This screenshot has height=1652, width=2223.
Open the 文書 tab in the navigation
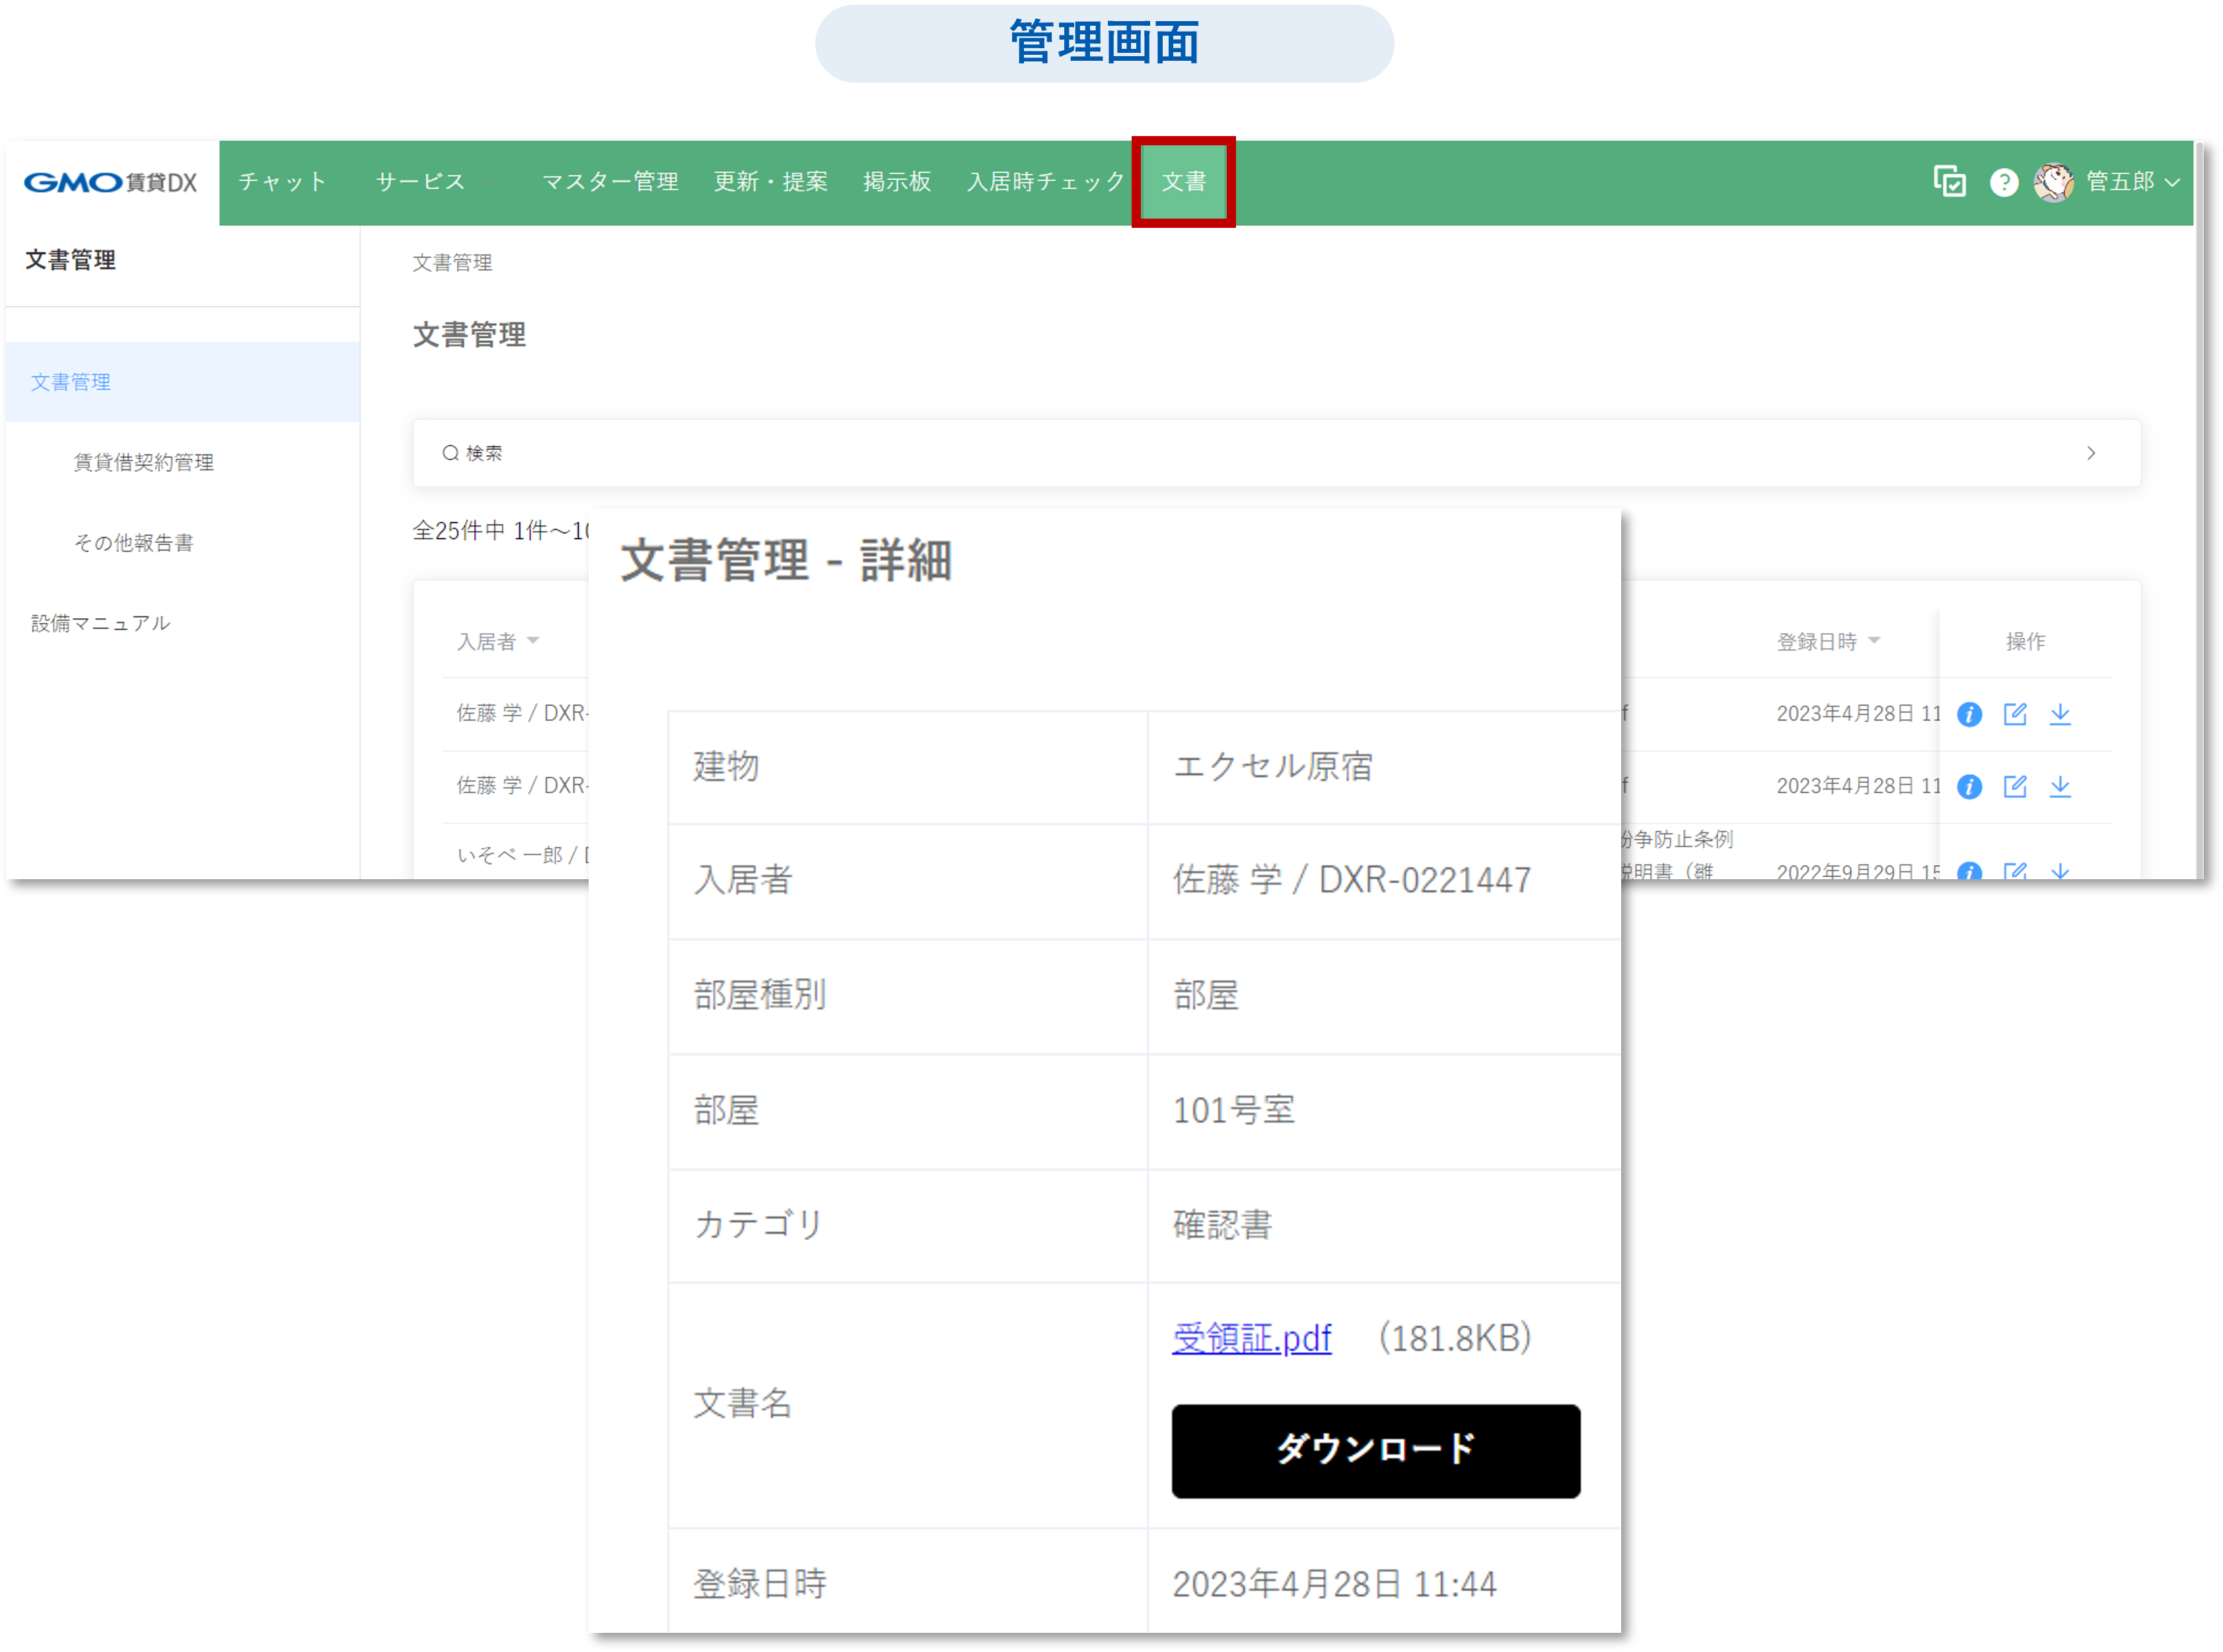coord(1183,182)
